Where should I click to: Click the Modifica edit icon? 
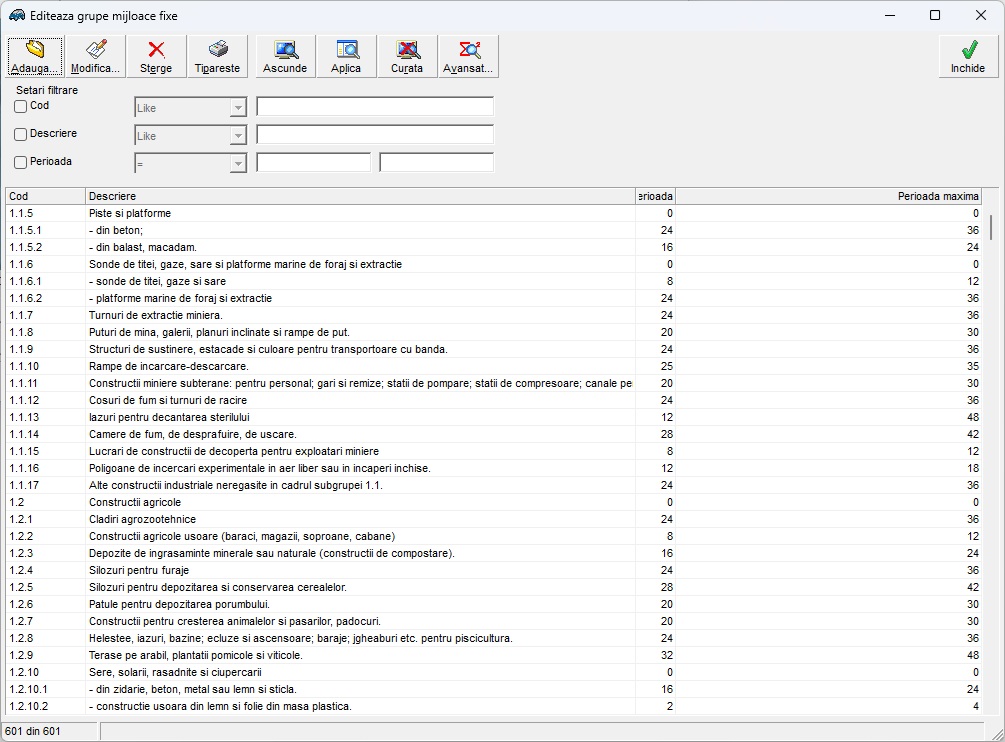tap(96, 56)
